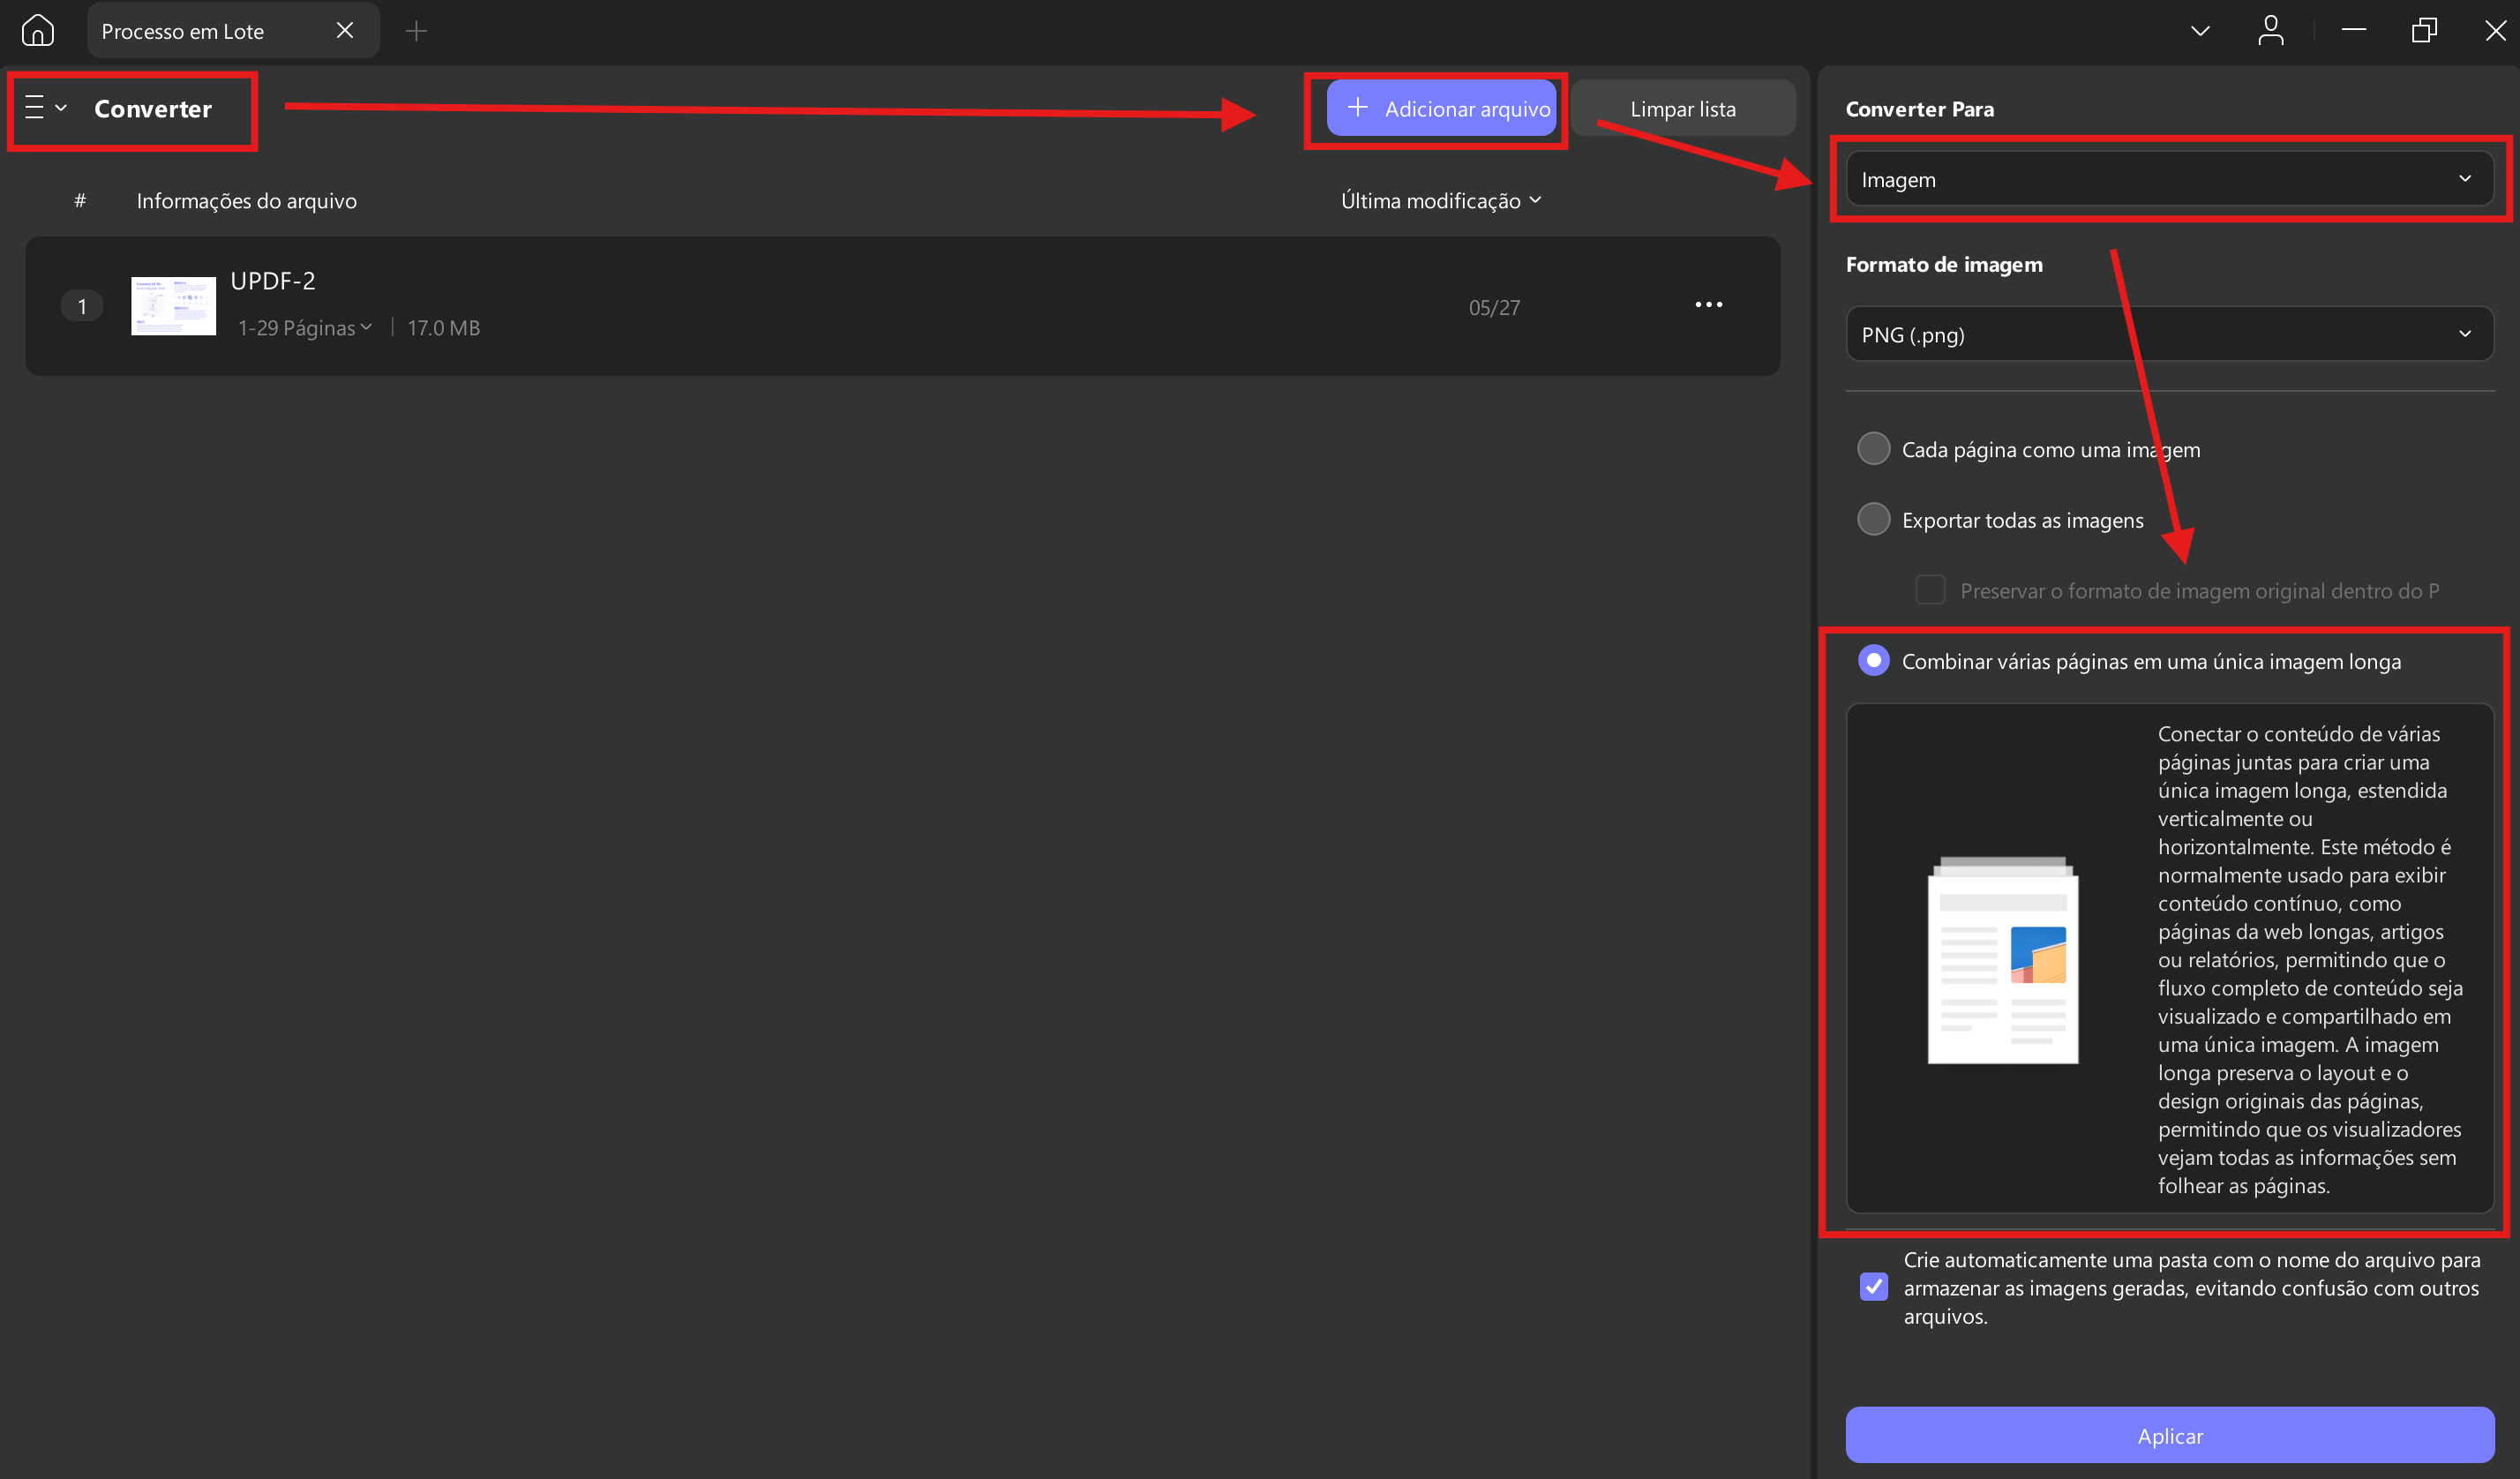Select Combinar várias páginas radio button
The image size is (2520, 1479).
click(x=1873, y=661)
